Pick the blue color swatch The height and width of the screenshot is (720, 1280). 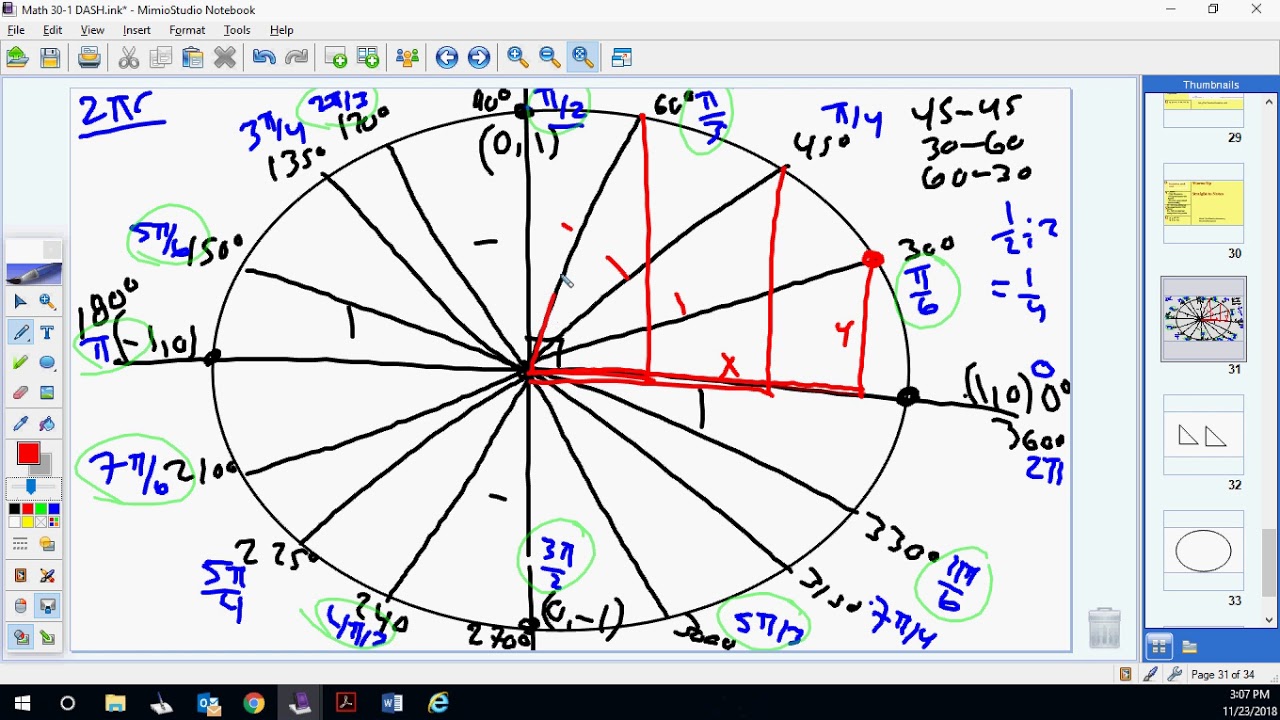click(54, 510)
